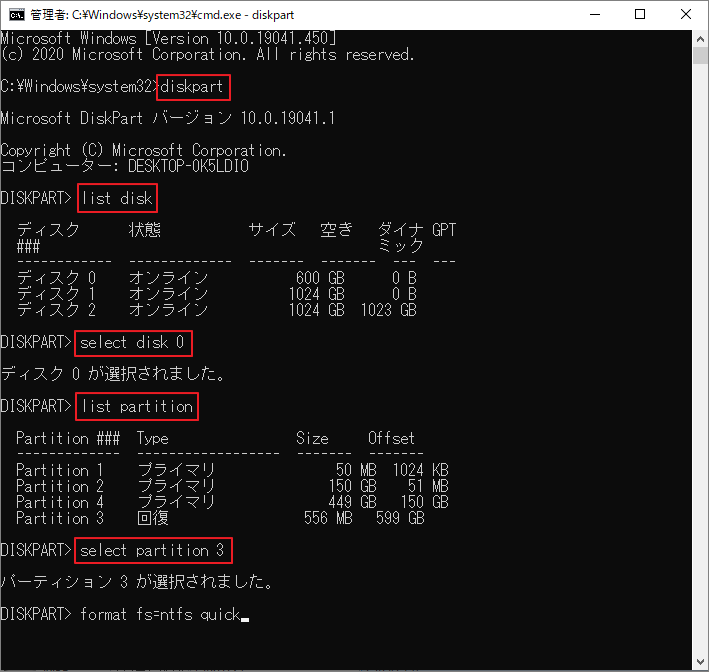Click the '回復' partition type text

pyautogui.click(x=153, y=518)
